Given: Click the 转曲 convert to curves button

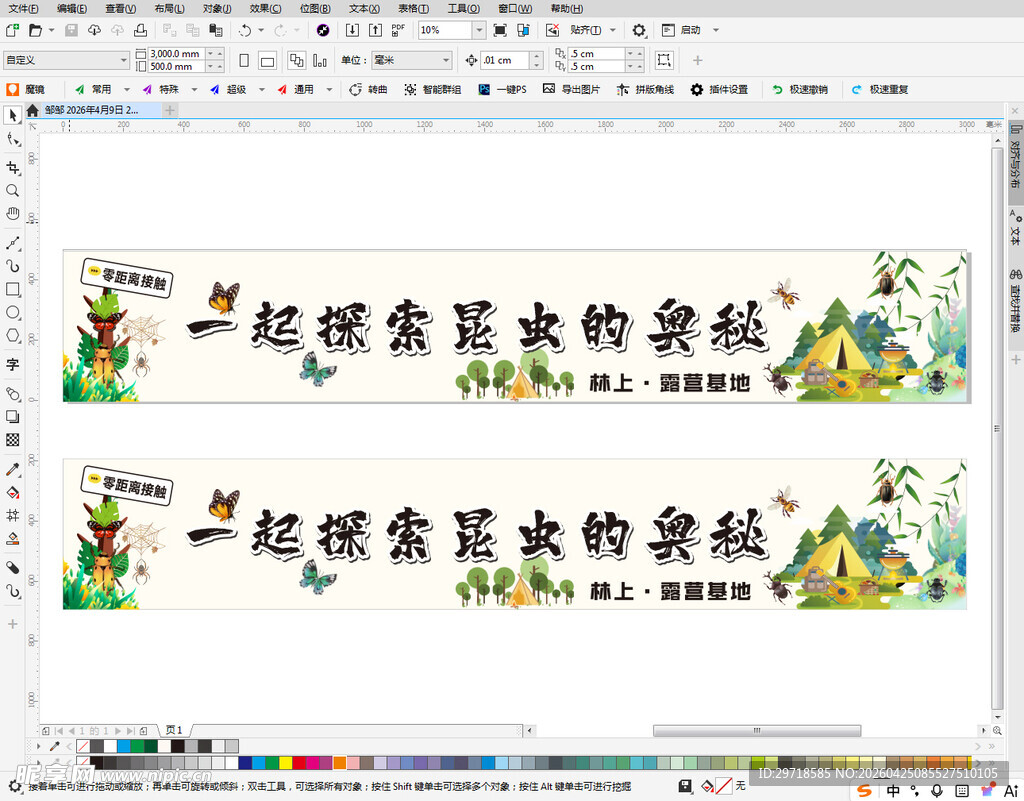Looking at the screenshot, I should [x=368, y=89].
